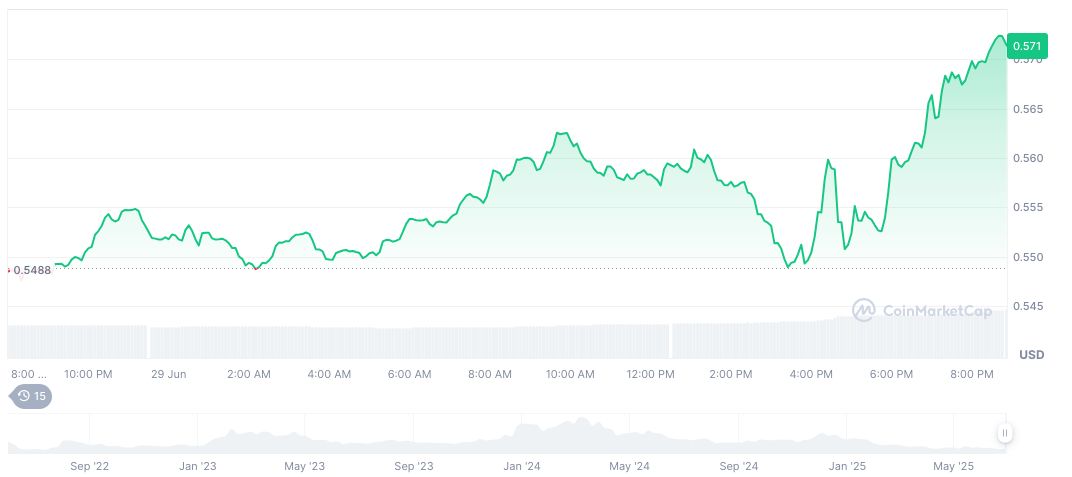Click the USD currency label
The height and width of the screenshot is (477, 1072).
(x=1031, y=355)
